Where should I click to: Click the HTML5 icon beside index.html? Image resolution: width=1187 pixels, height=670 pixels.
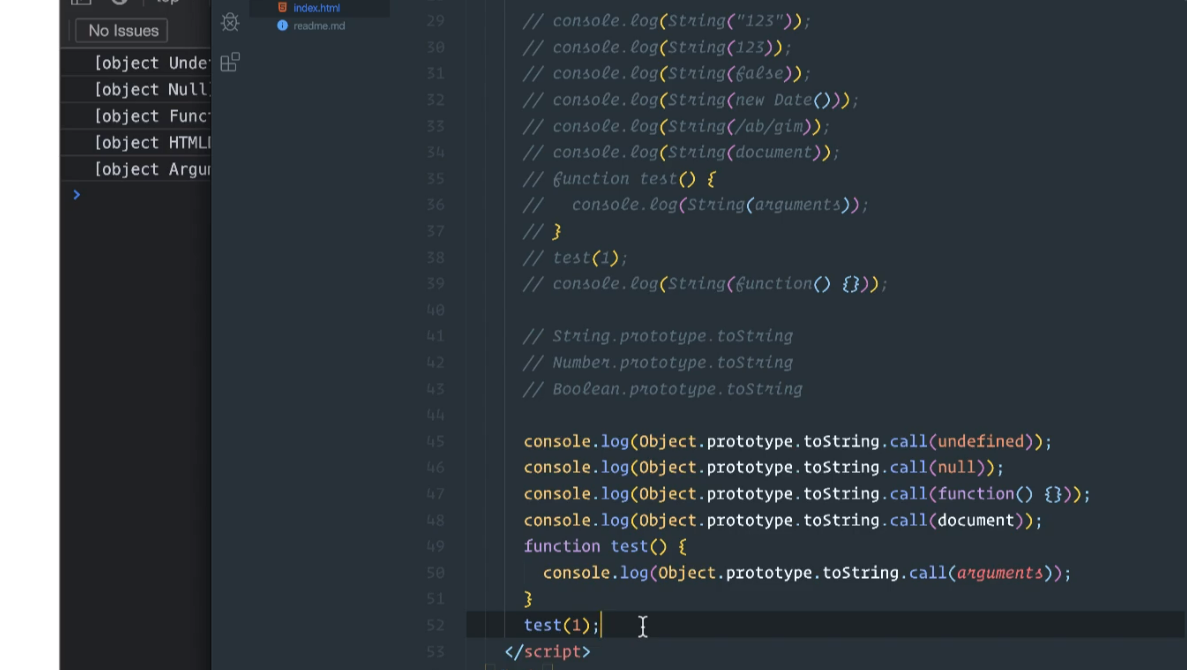tap(282, 8)
